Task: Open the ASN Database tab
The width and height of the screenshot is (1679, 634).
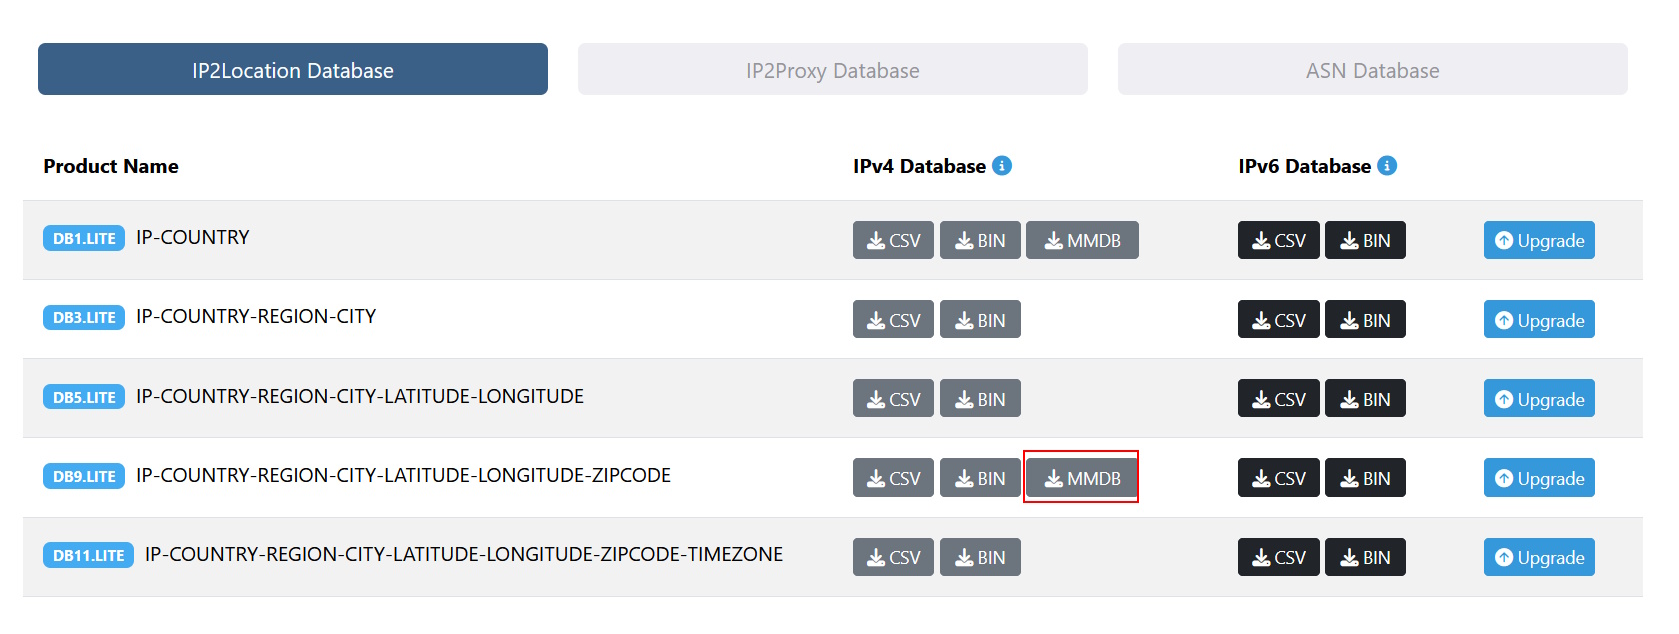Action: click(1373, 69)
